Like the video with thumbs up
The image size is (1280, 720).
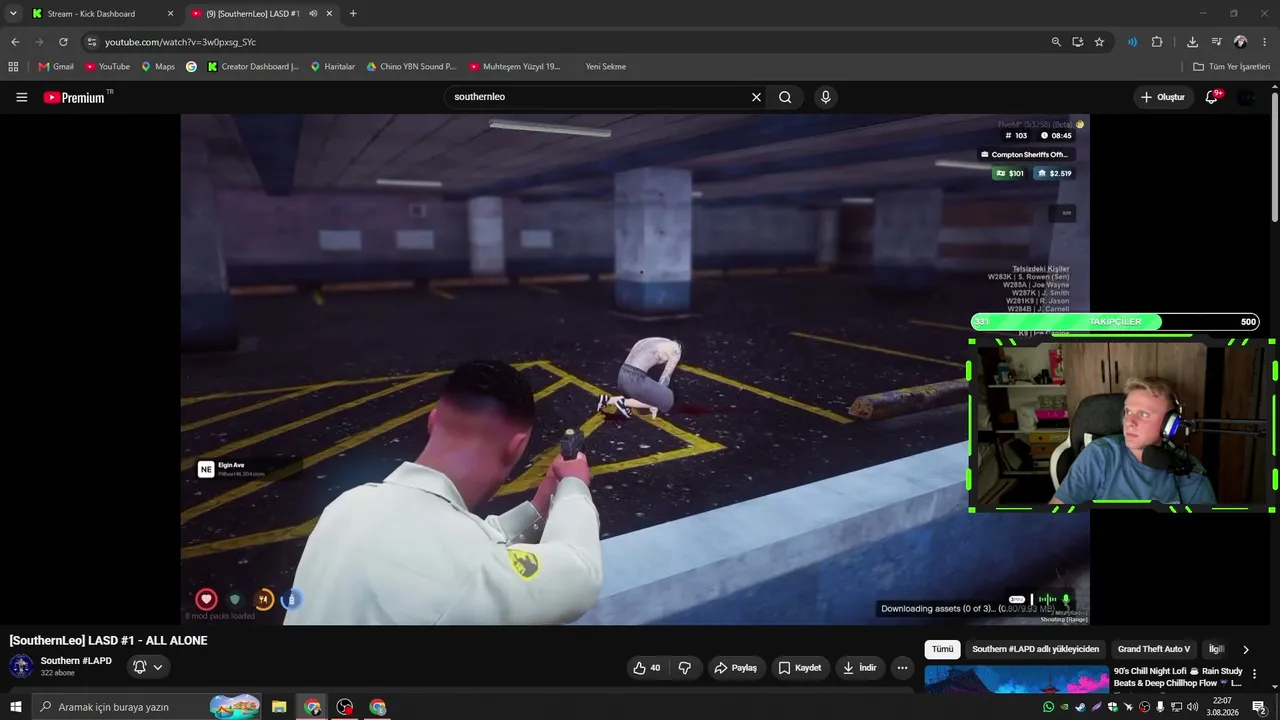click(647, 668)
